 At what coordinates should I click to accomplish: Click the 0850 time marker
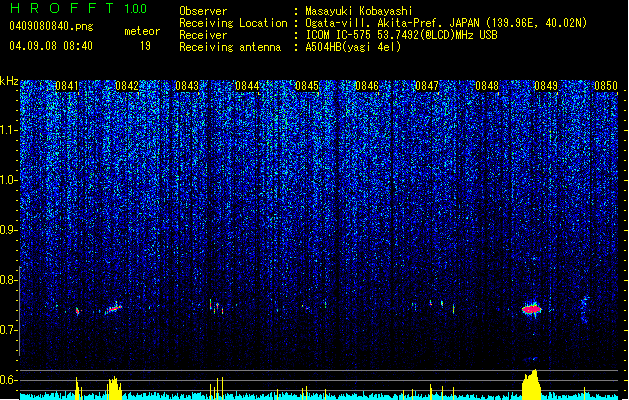click(x=606, y=86)
